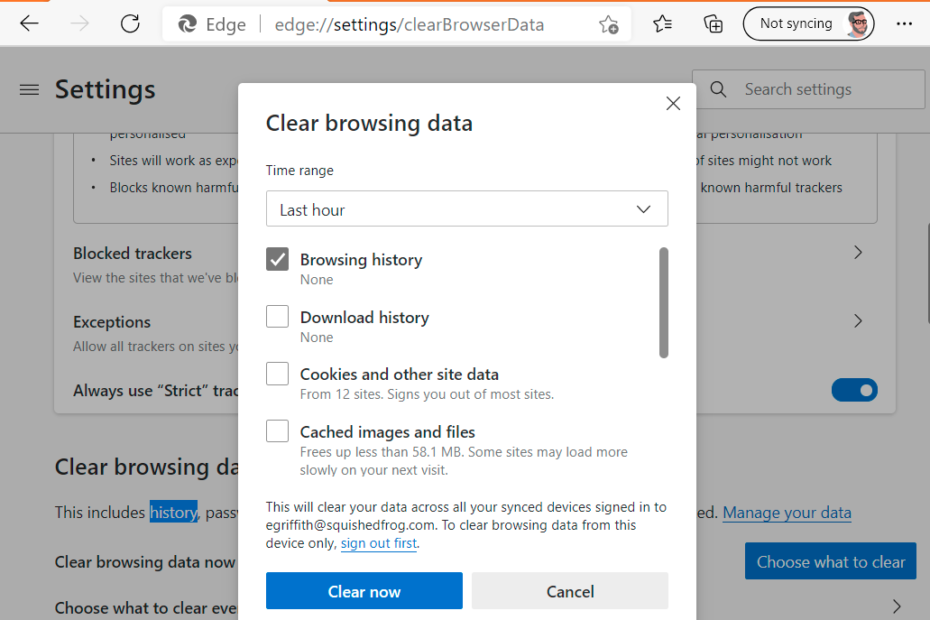The width and height of the screenshot is (930, 620).
Task: Open the Collections icon
Action: click(x=713, y=24)
